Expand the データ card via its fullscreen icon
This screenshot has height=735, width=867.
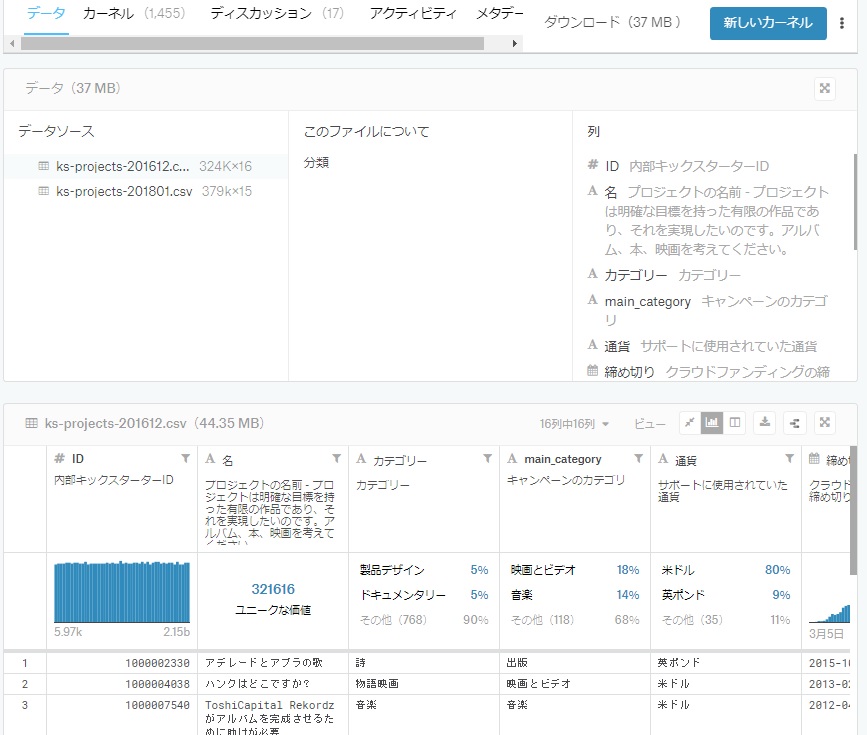(824, 88)
